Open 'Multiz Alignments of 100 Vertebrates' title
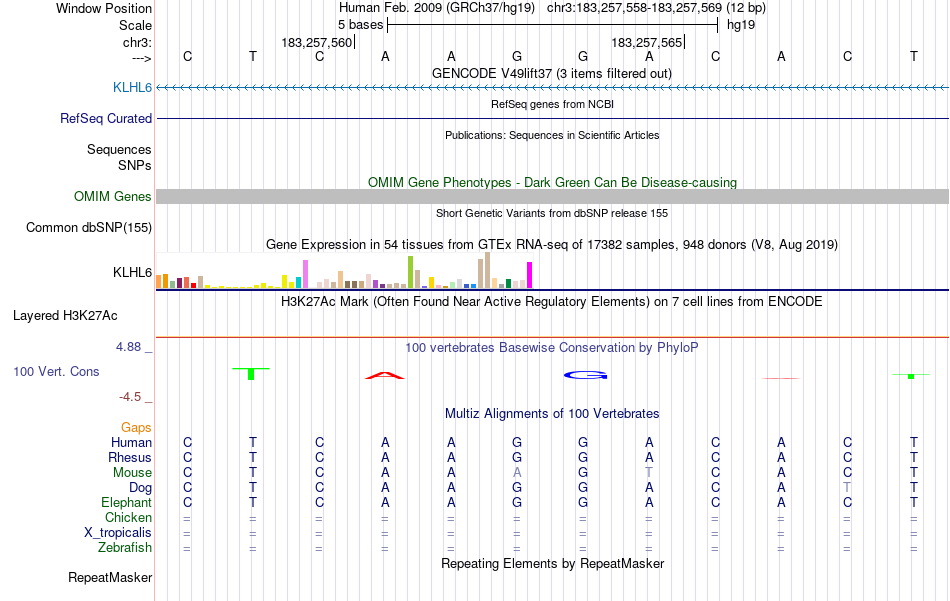950x601 pixels. tap(552, 414)
